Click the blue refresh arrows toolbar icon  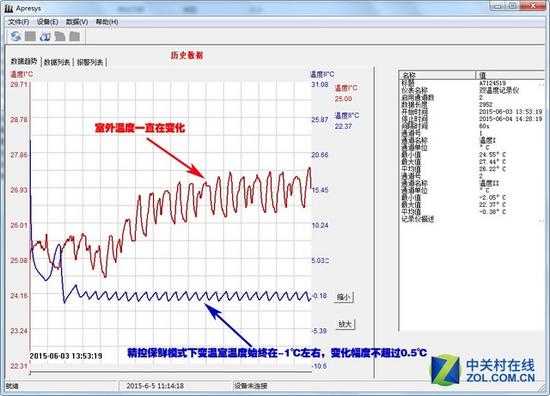[x=15, y=36]
